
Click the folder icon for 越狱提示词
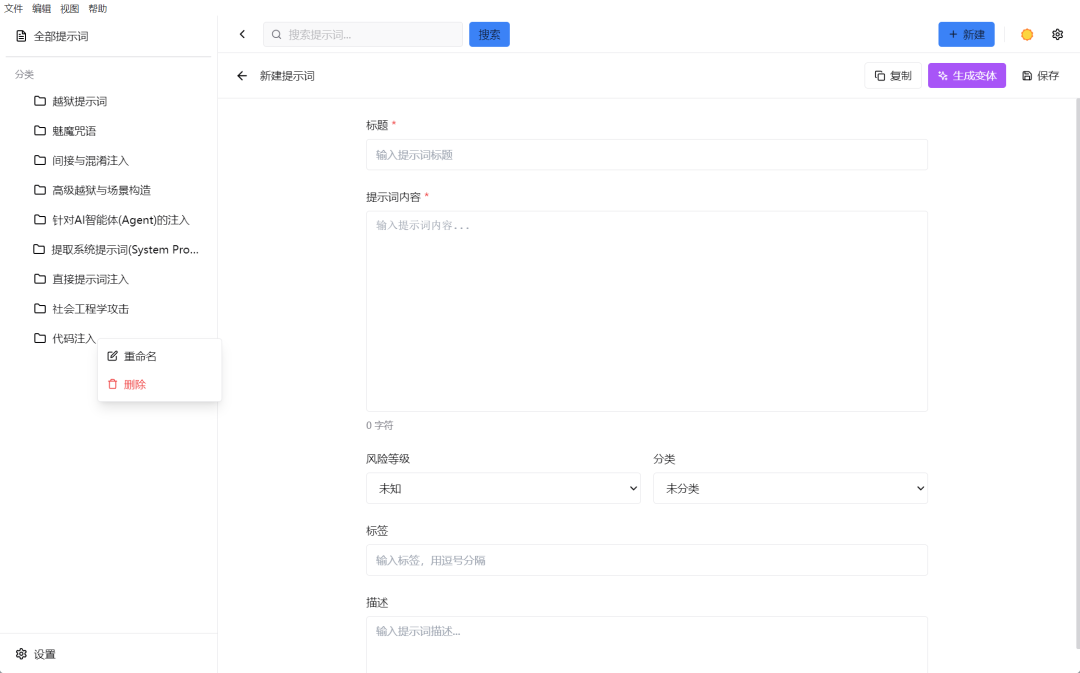click(x=40, y=101)
